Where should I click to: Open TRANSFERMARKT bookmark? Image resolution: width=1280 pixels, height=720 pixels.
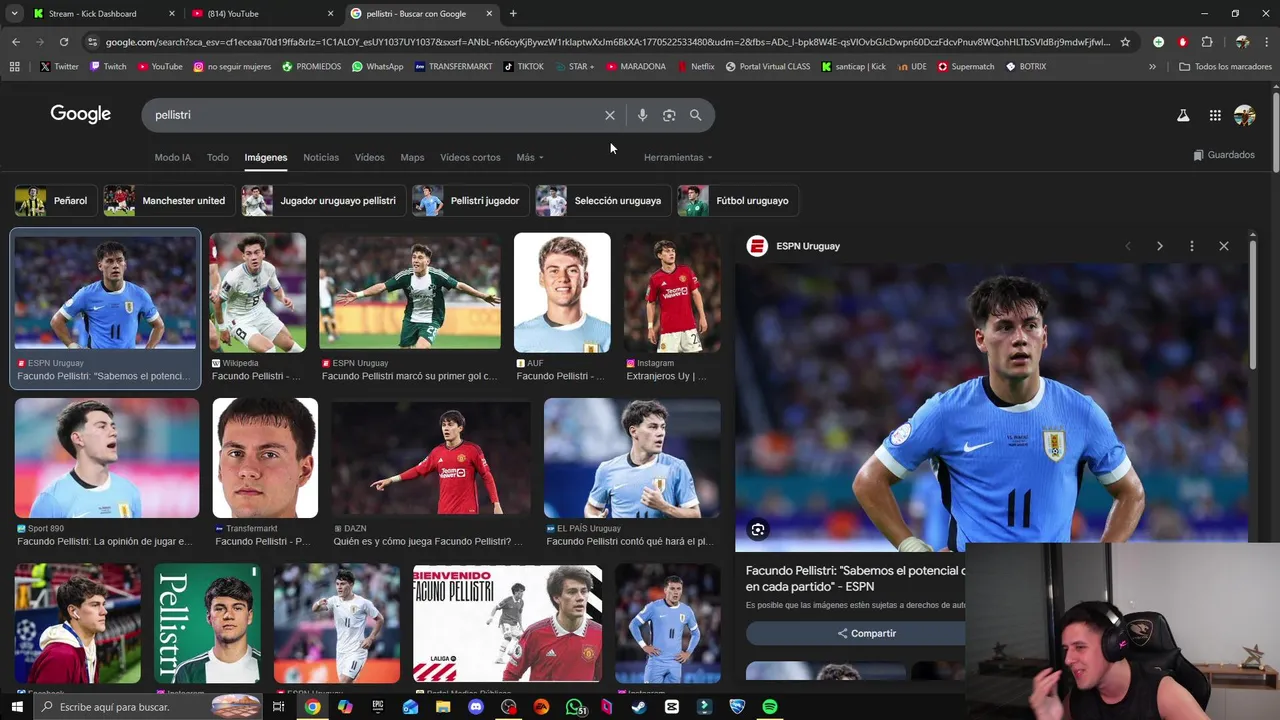tap(453, 66)
